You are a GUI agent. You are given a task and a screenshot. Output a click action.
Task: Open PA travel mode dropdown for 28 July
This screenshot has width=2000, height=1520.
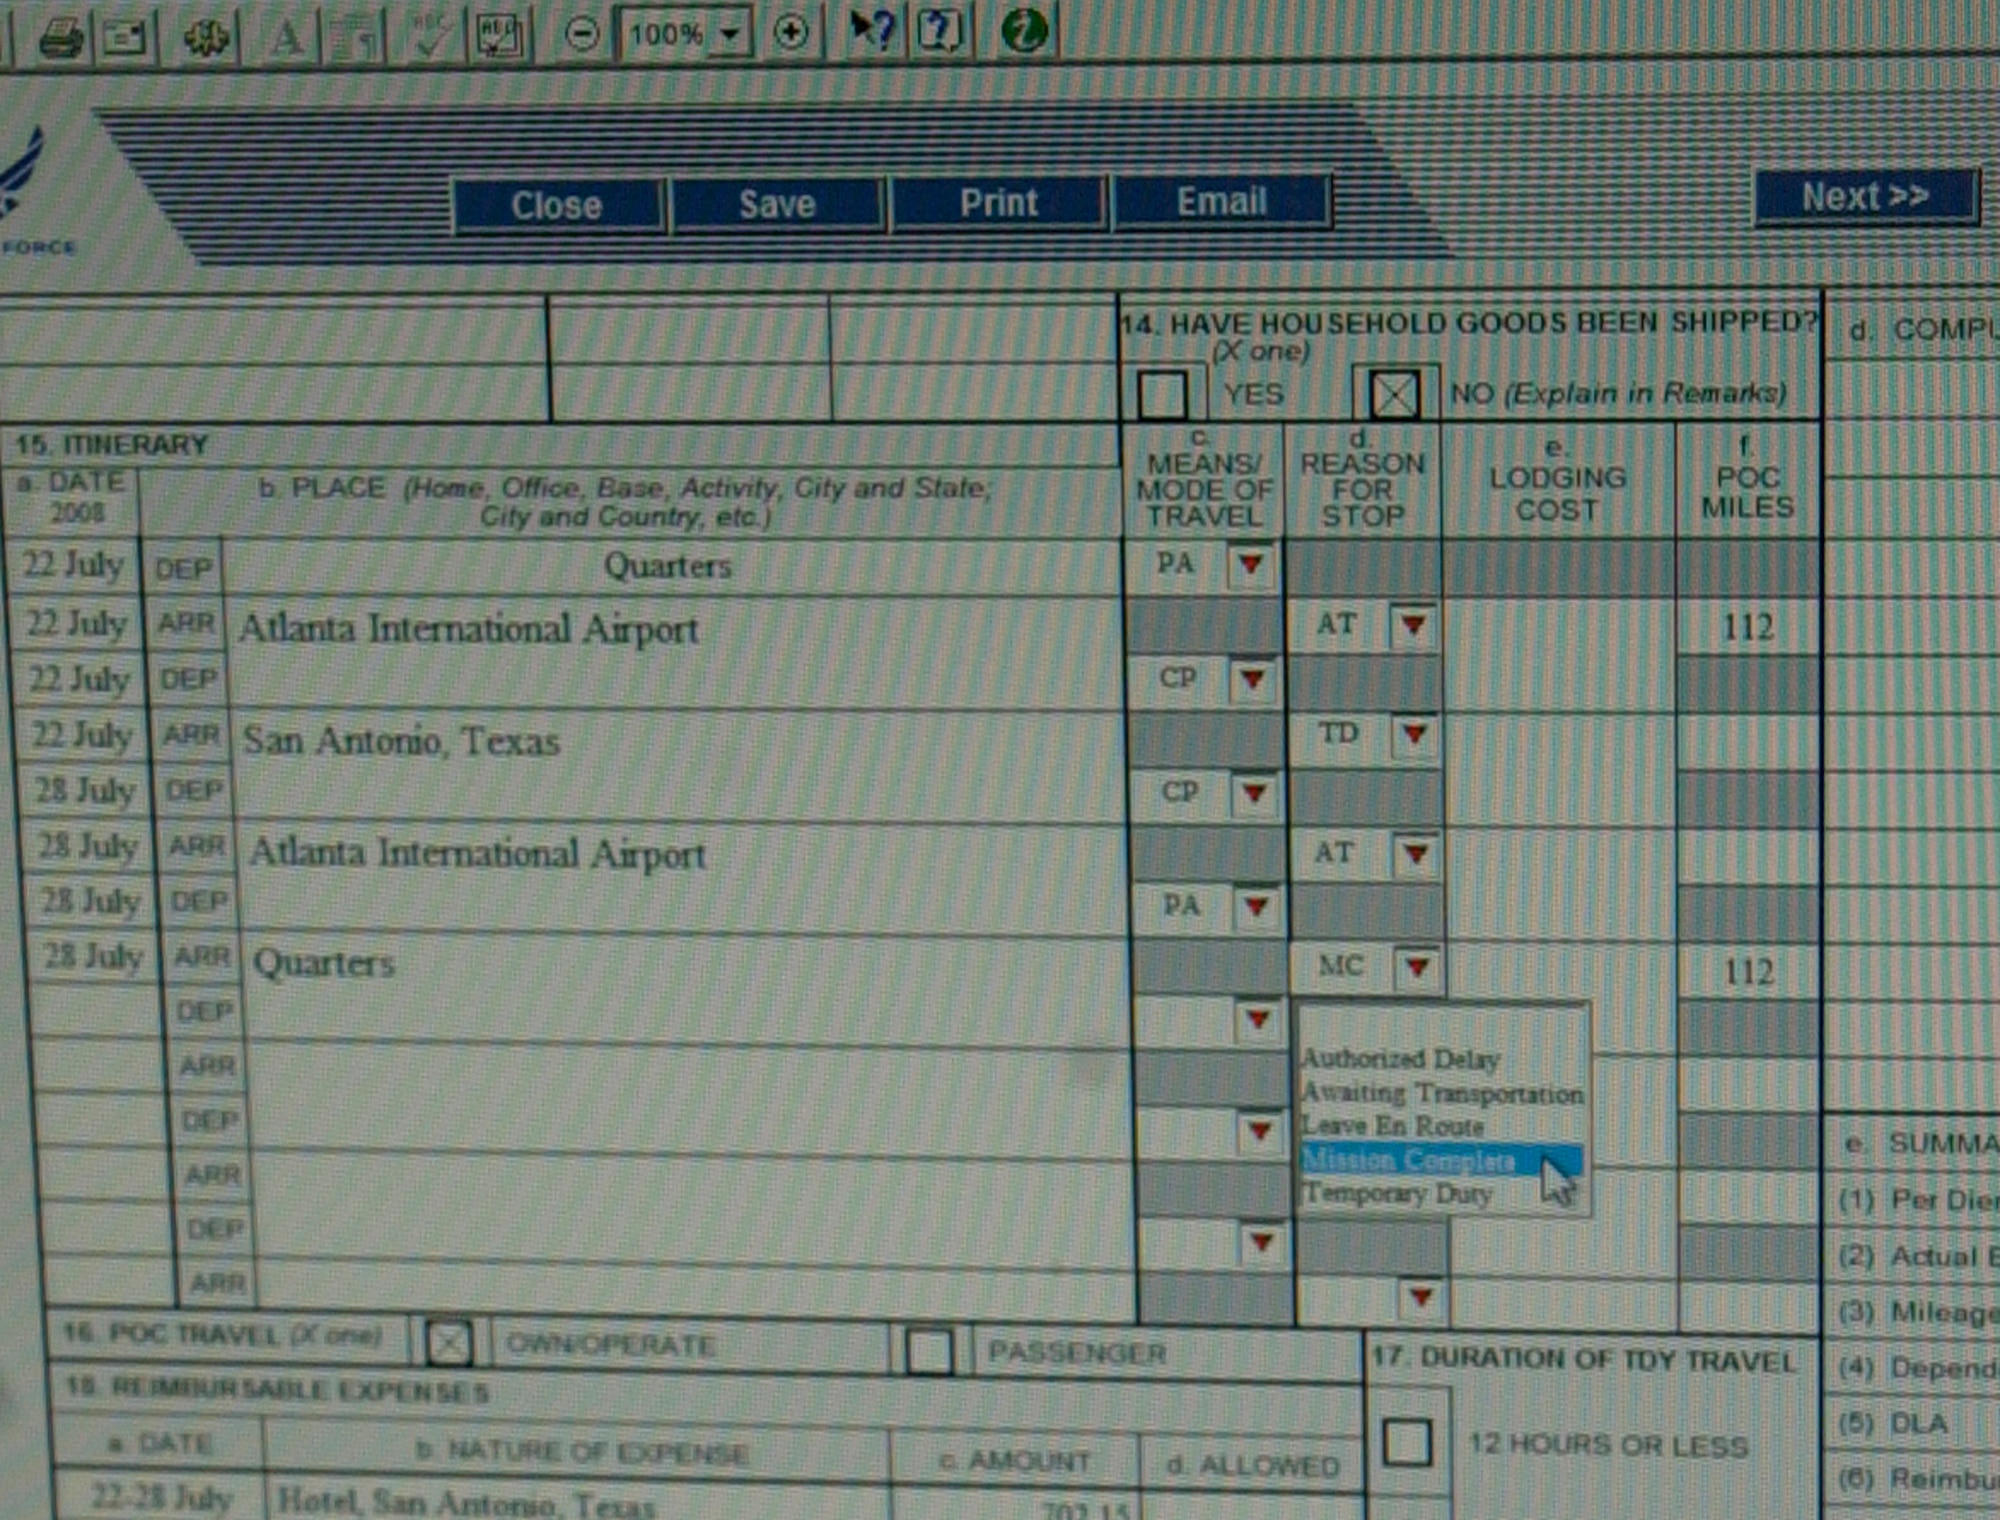(1256, 907)
